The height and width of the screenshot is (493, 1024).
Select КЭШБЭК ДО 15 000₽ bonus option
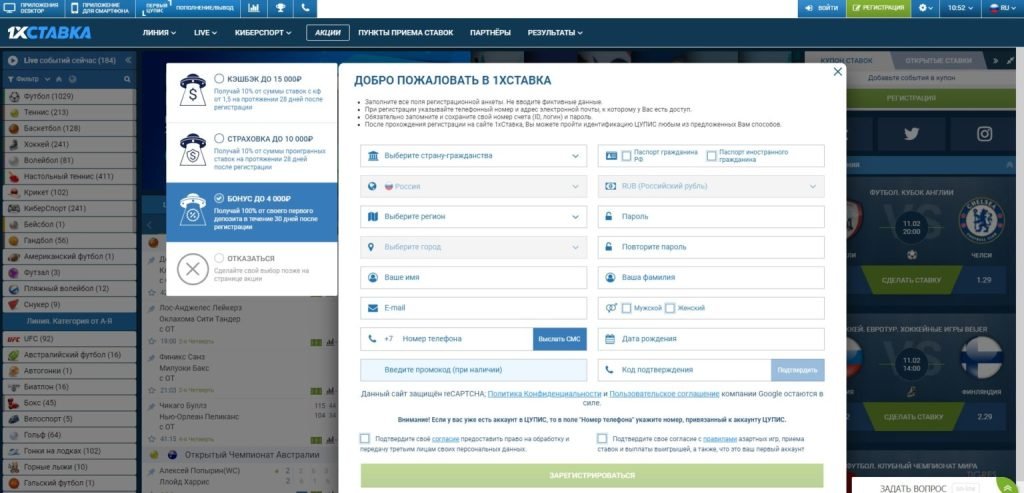click(x=219, y=78)
